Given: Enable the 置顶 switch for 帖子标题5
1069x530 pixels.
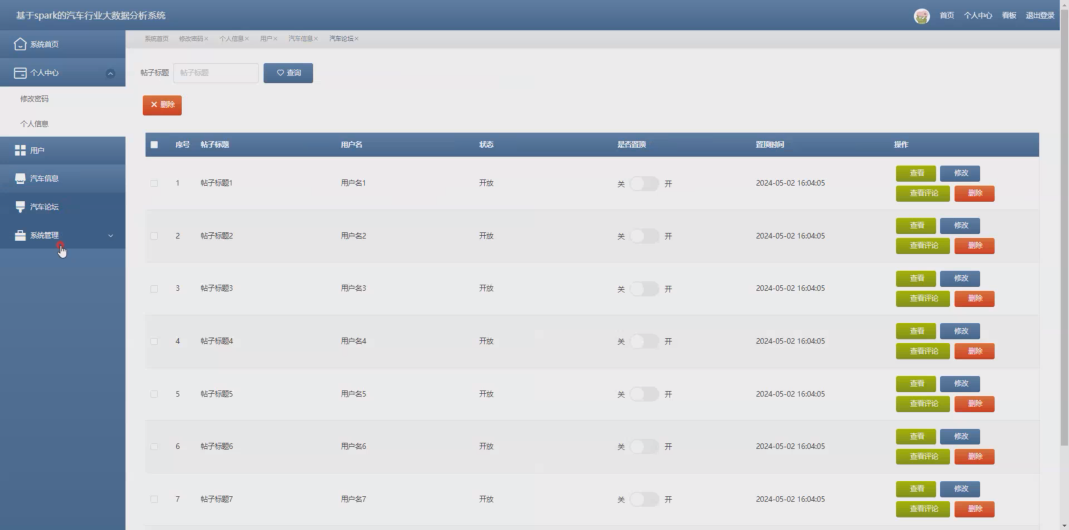Looking at the screenshot, I should point(644,394).
